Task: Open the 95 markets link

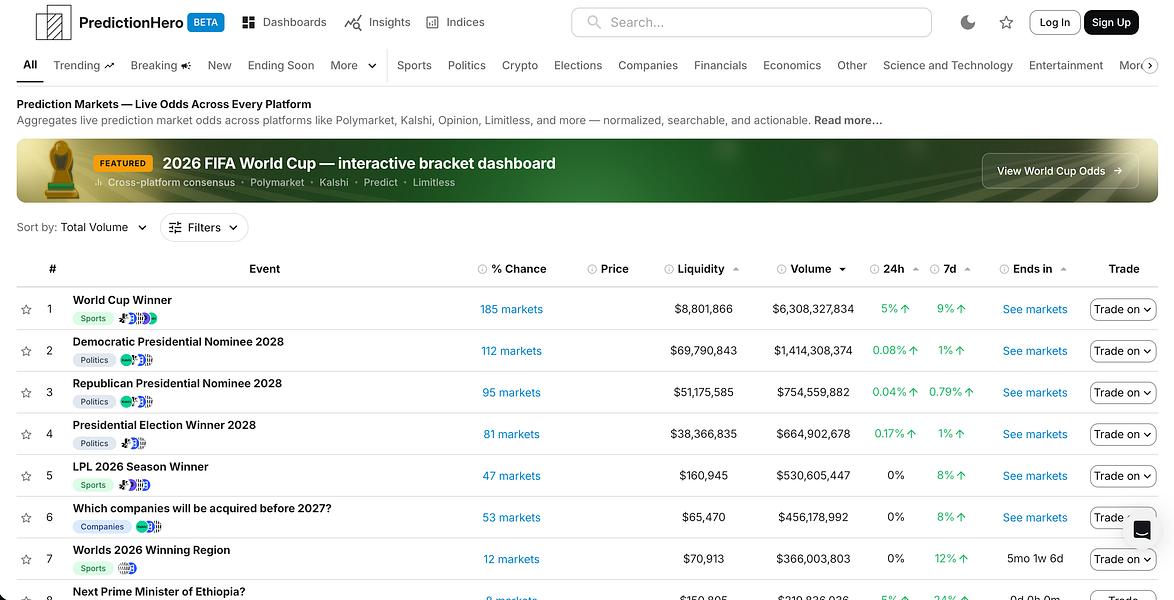Action: [511, 393]
